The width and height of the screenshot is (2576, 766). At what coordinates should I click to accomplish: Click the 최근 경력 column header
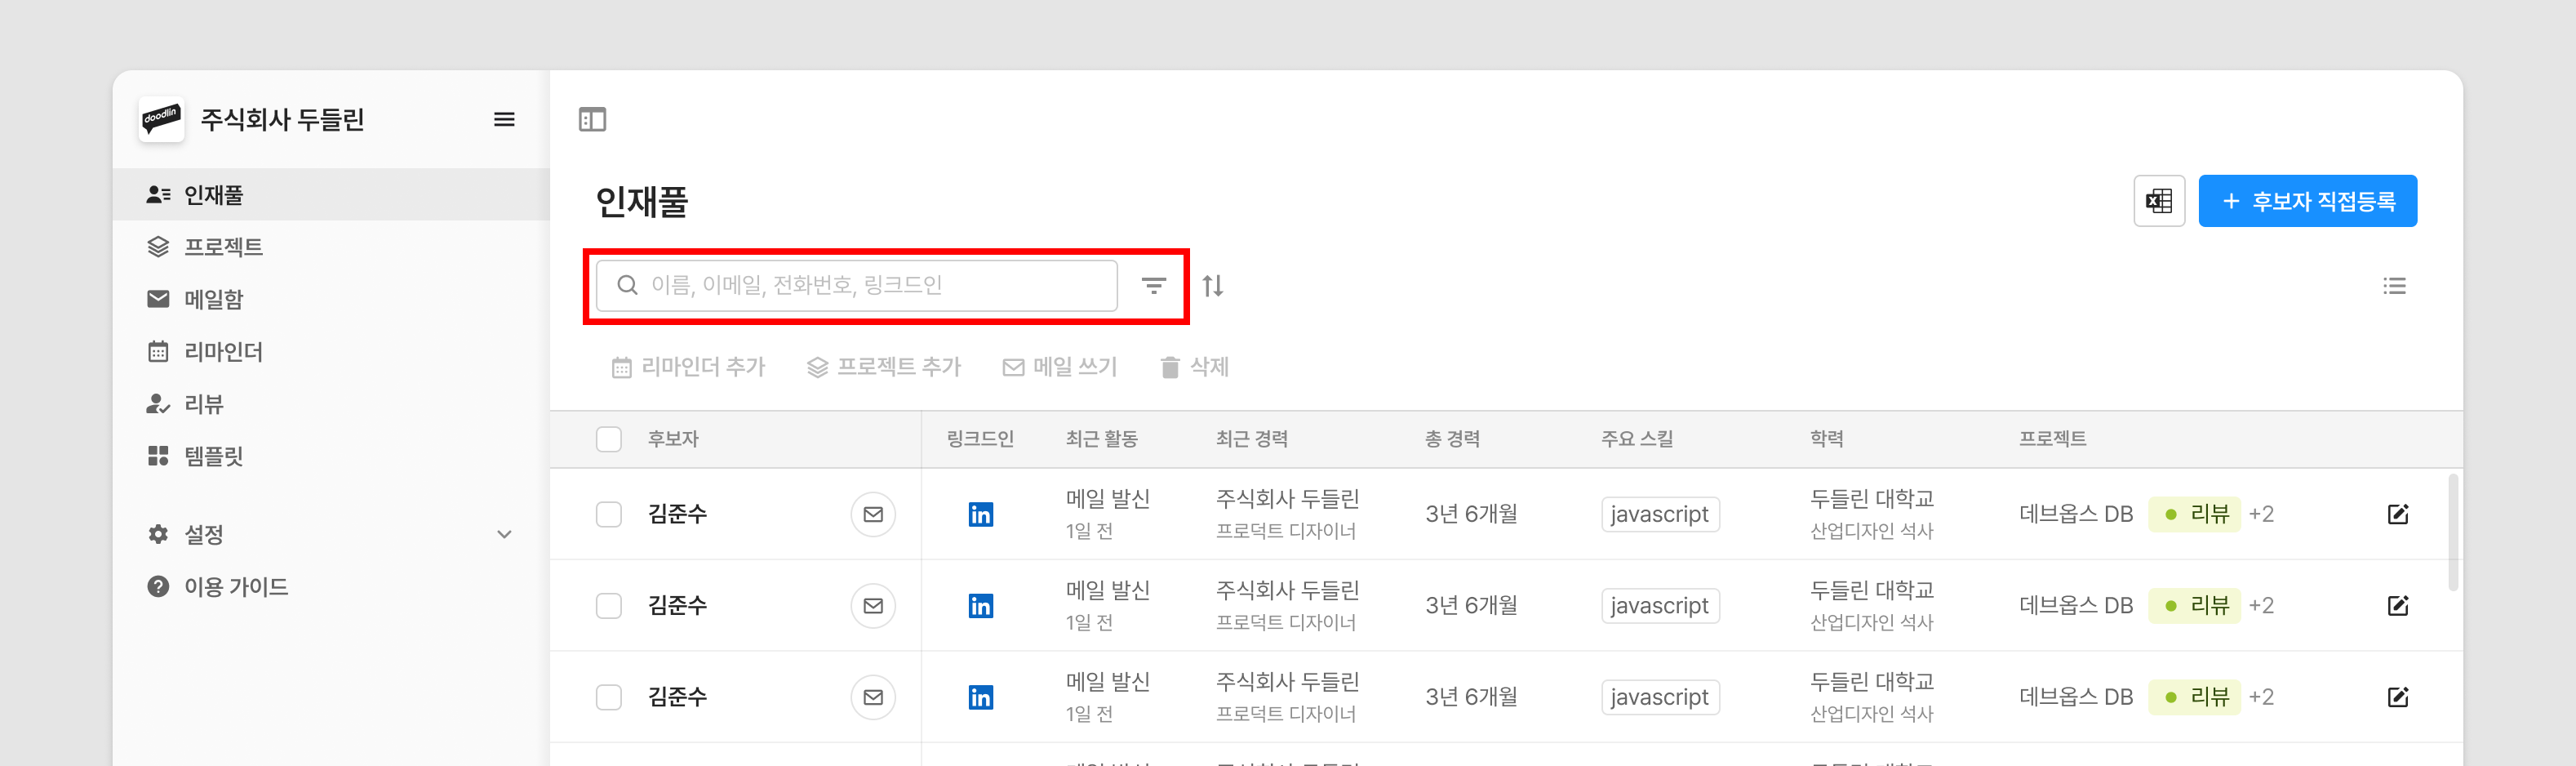tap(1251, 439)
